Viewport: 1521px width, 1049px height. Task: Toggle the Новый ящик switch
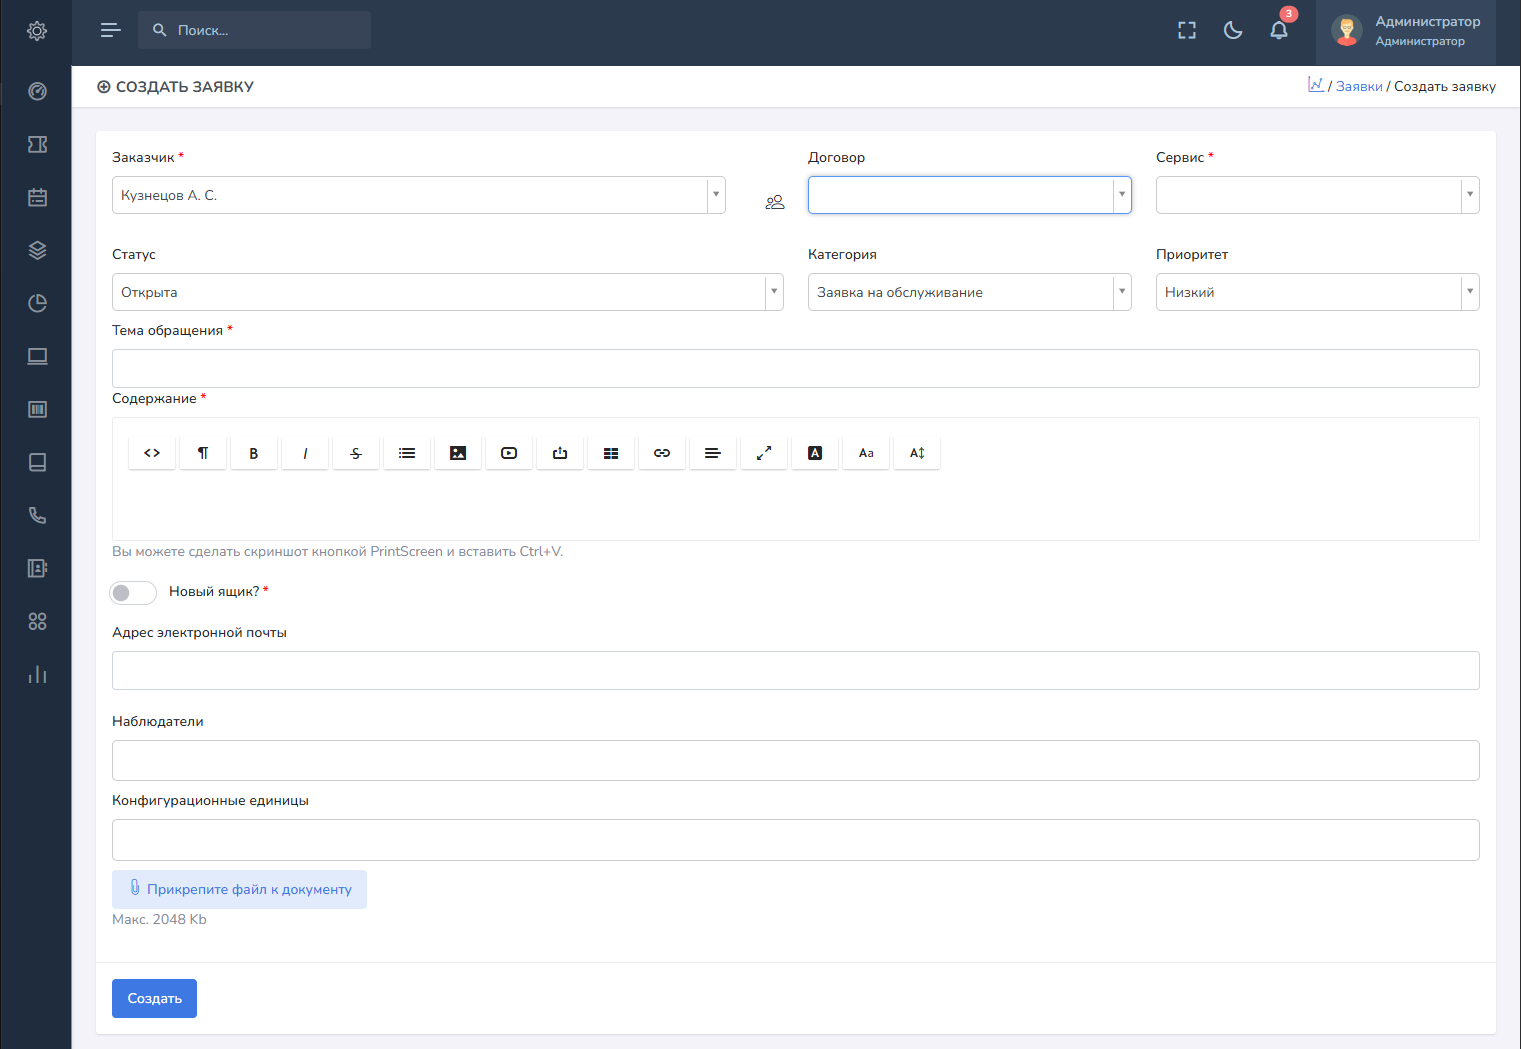[133, 593]
